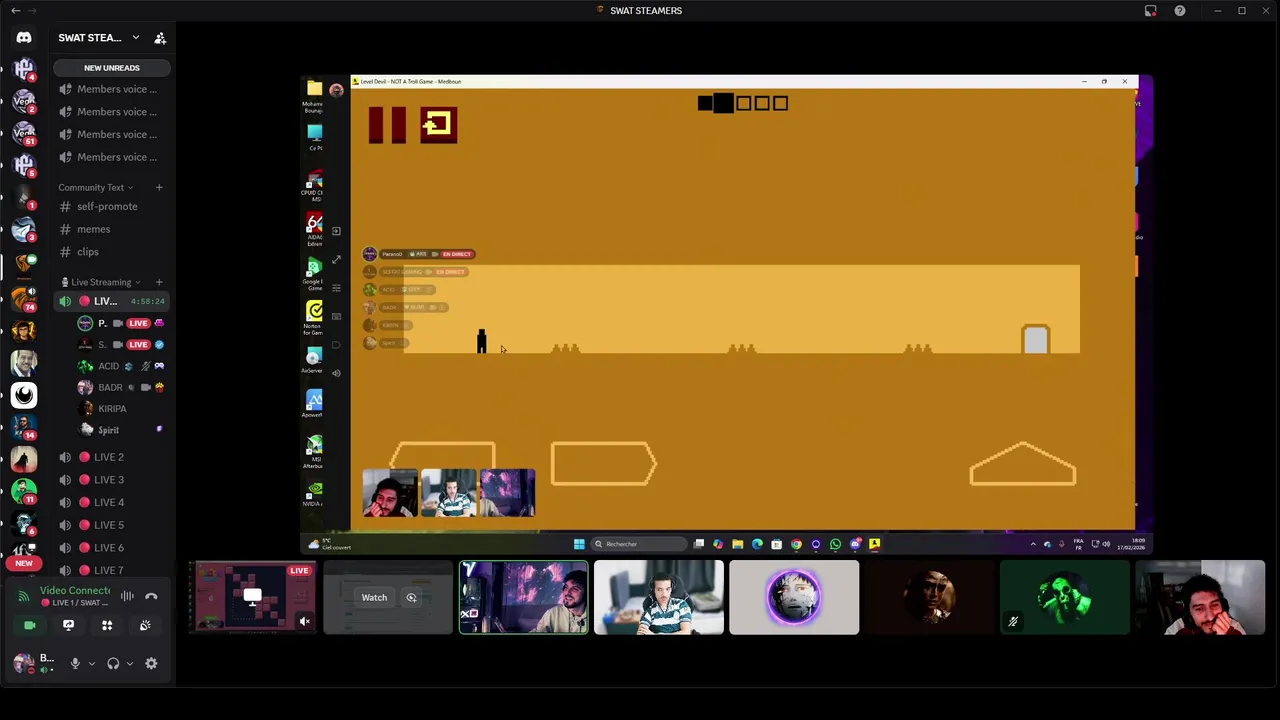Toggle noise suppression waveform icon
The image size is (1280, 720).
point(127,596)
